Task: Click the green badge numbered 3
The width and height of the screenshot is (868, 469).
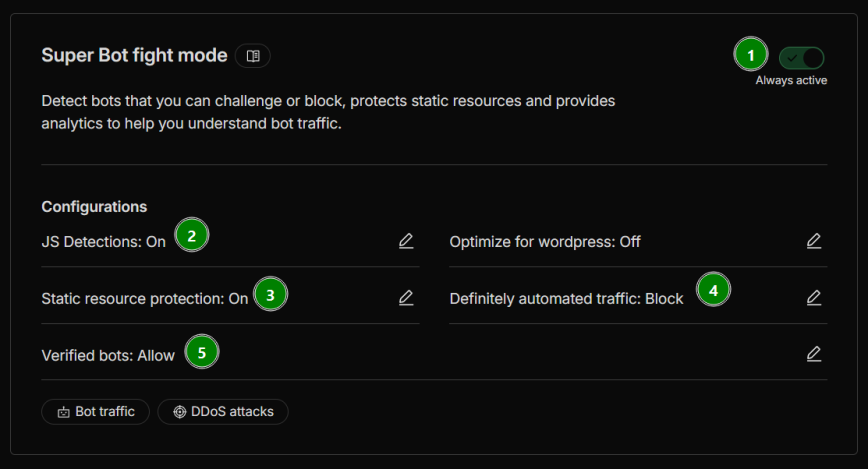Action: coord(270,293)
